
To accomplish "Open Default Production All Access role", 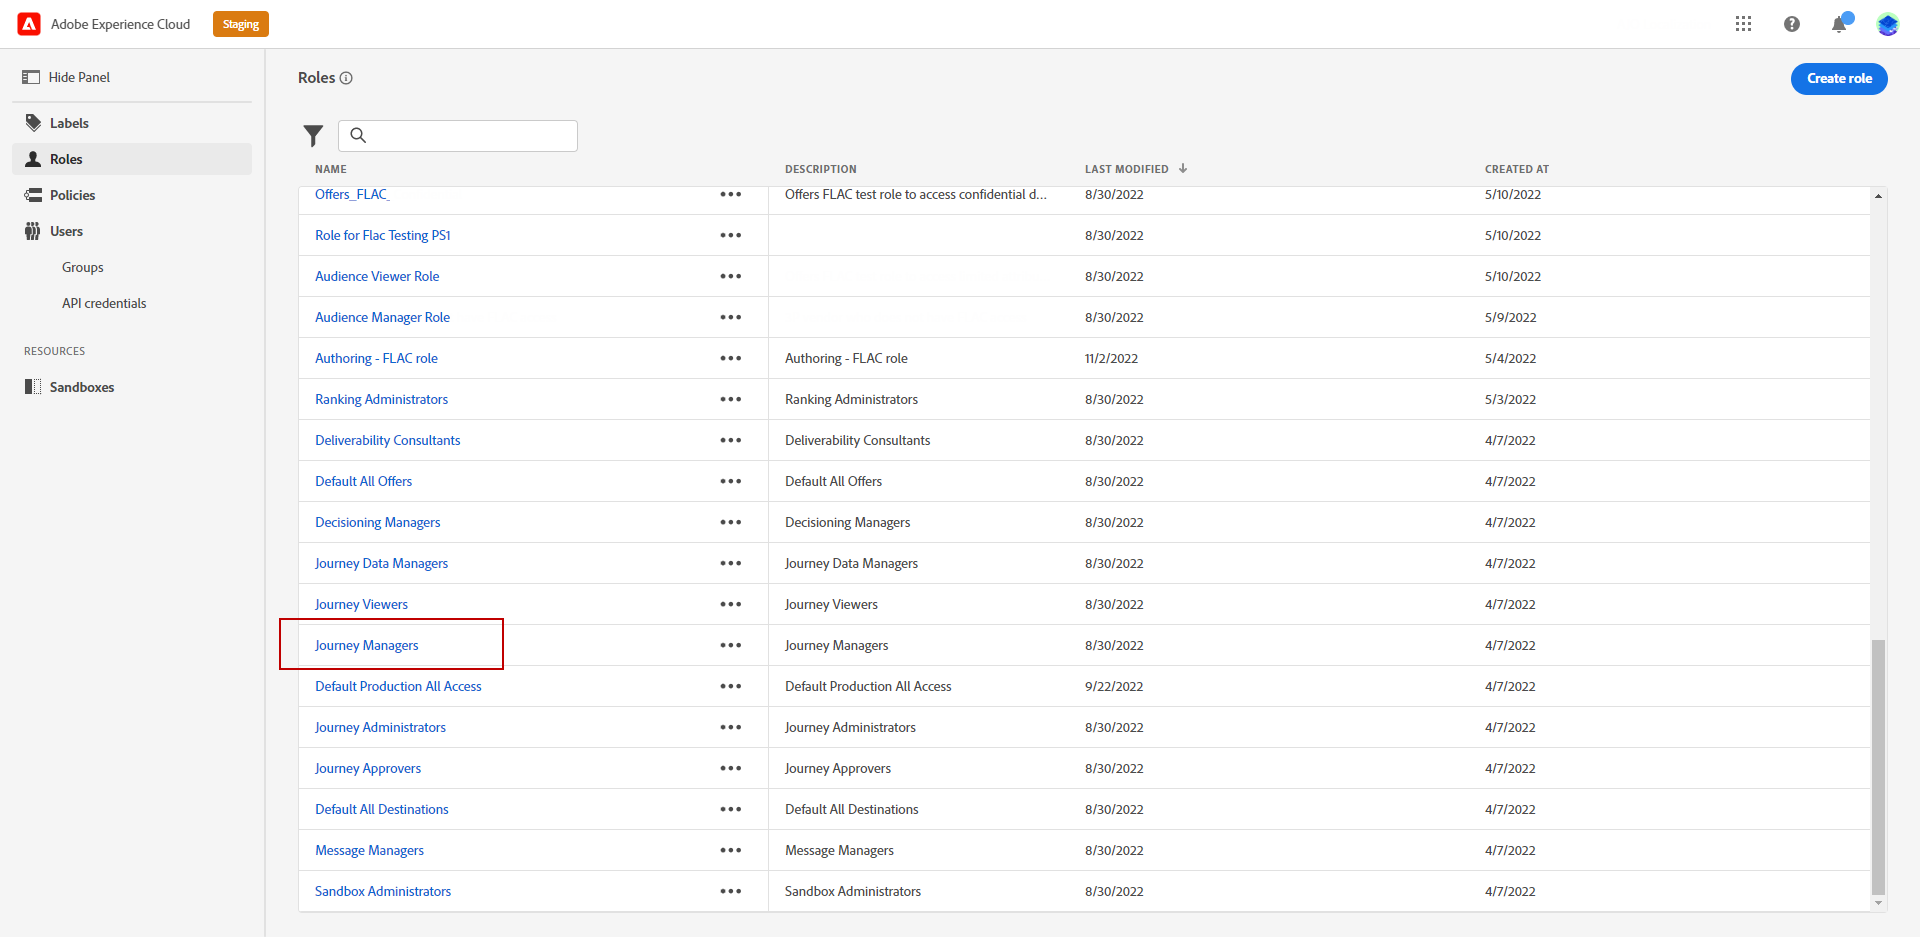I will pyautogui.click(x=398, y=686).
